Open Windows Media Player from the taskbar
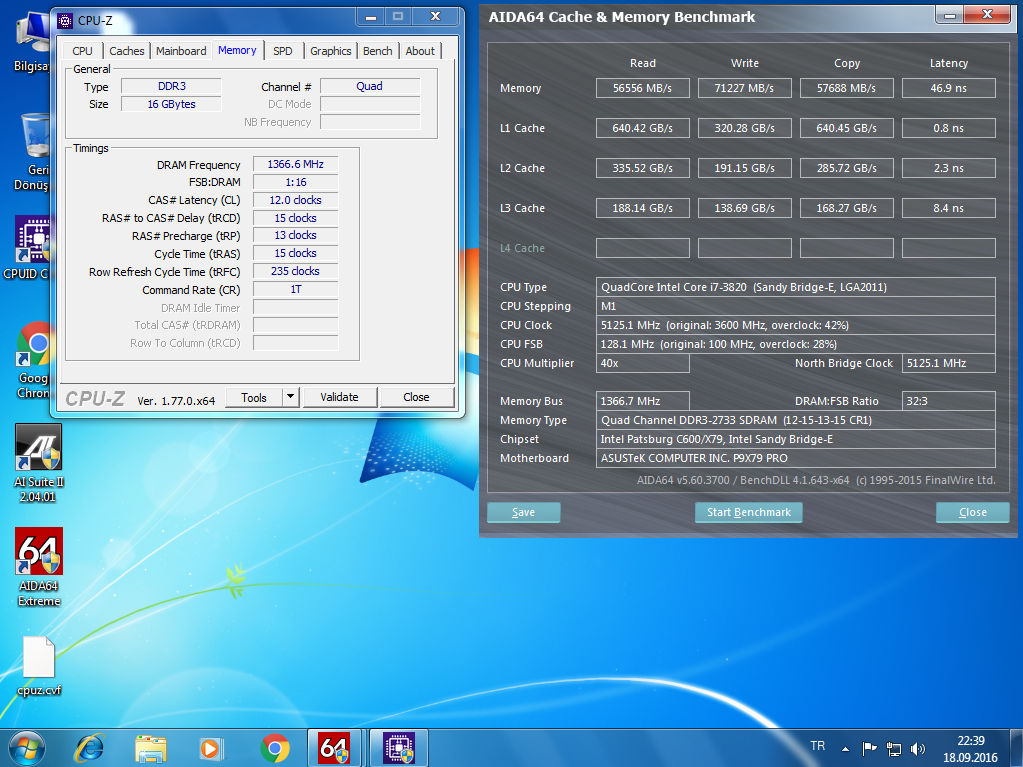Image resolution: width=1023 pixels, height=767 pixels. [x=211, y=748]
